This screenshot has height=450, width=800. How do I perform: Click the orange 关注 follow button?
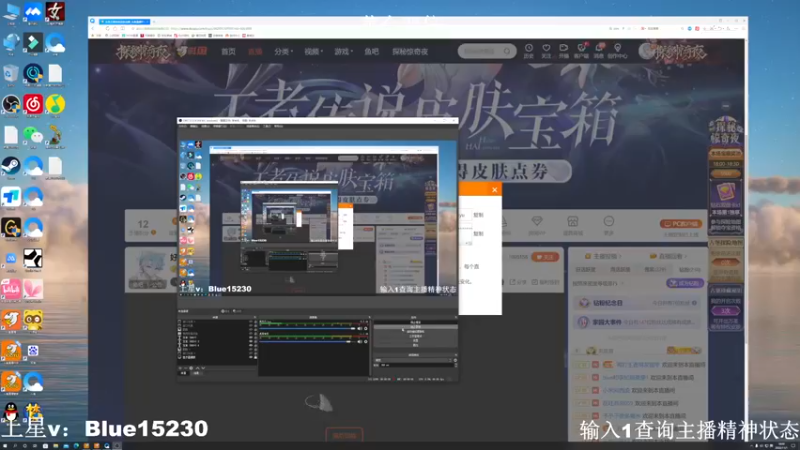pos(545,257)
